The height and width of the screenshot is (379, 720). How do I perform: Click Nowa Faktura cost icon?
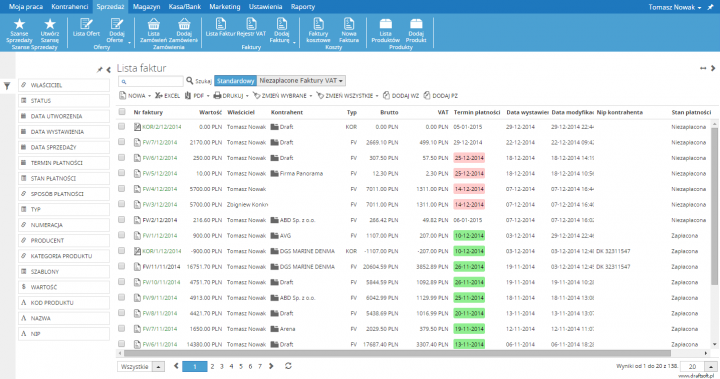[x=349, y=24]
